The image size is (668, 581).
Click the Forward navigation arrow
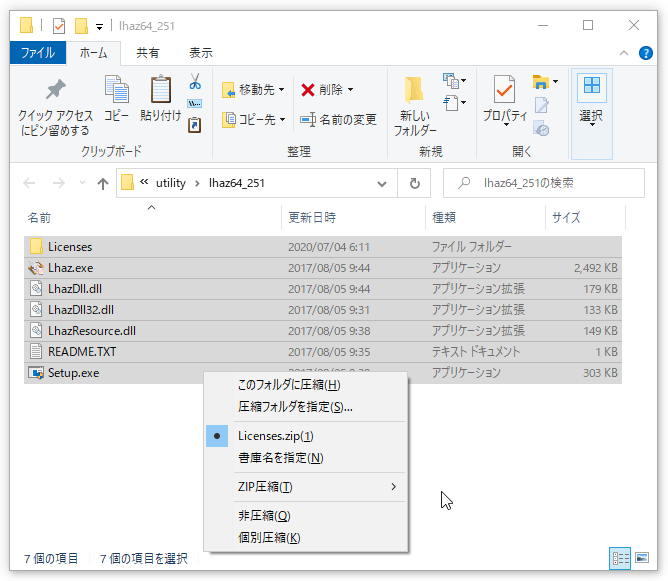(x=58, y=183)
